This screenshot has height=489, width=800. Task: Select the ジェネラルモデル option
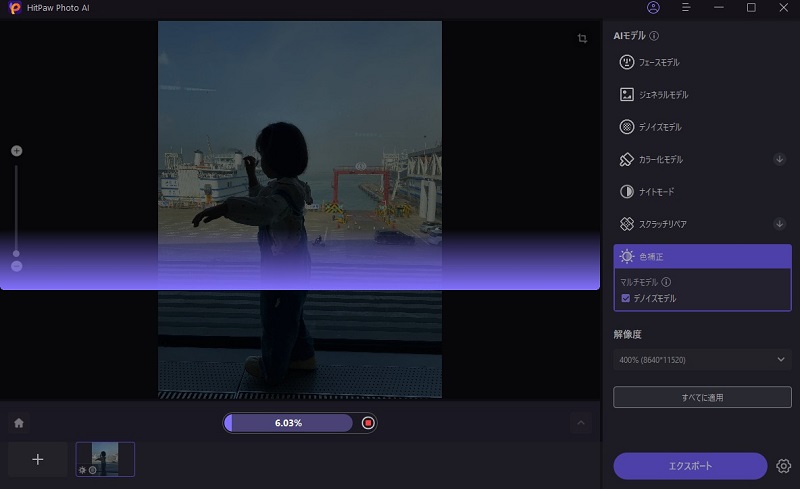(x=702, y=95)
